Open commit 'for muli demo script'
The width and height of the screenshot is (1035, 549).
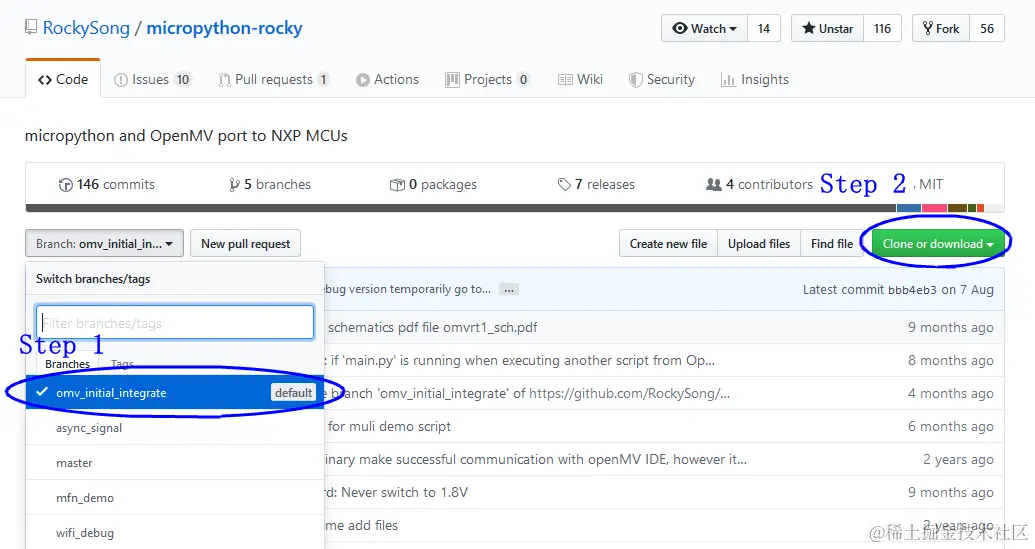[389, 426]
